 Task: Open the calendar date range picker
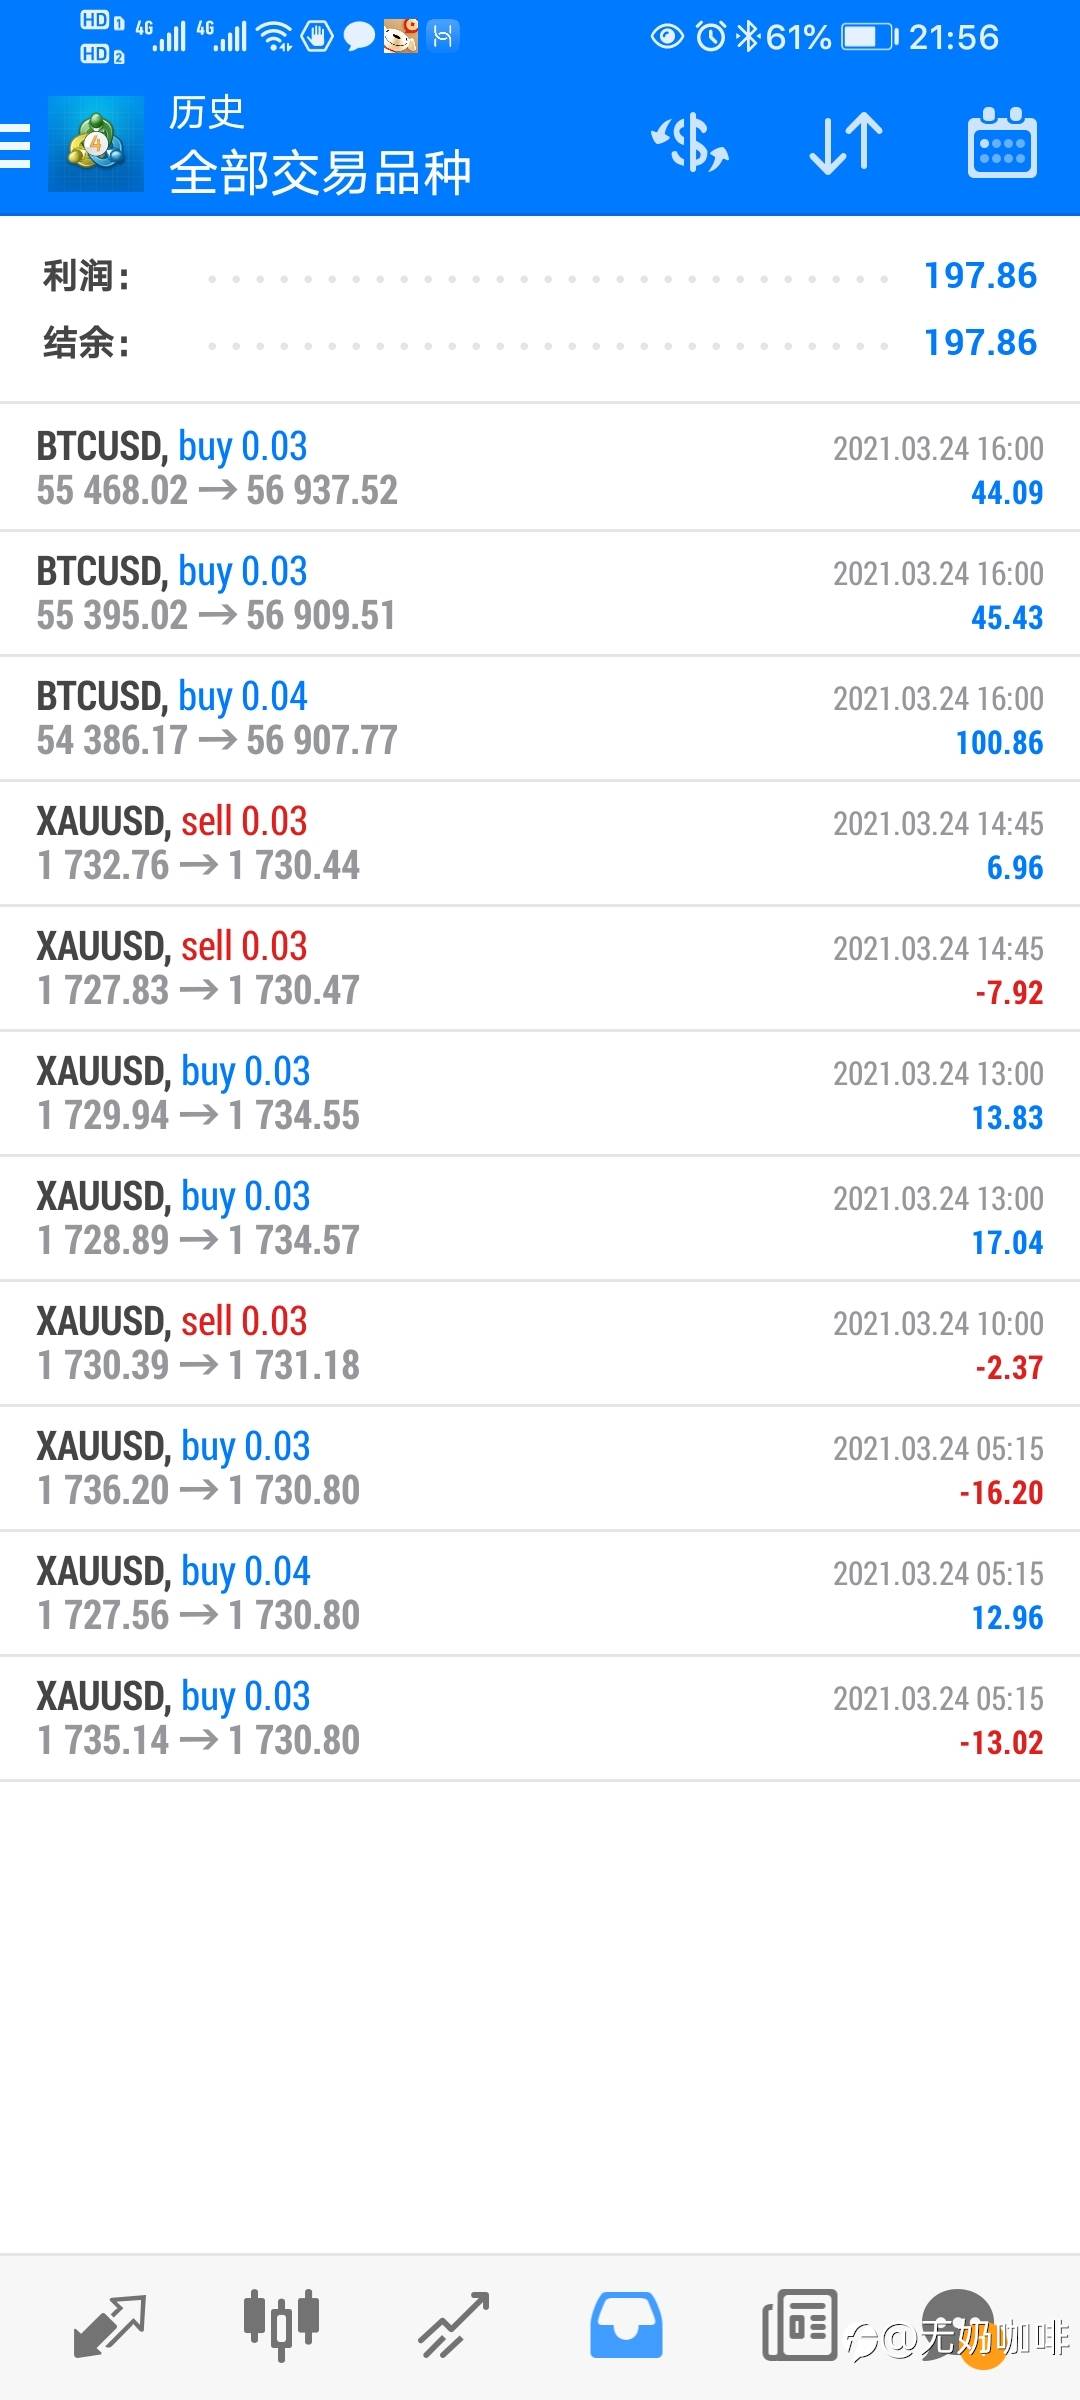(x=1002, y=144)
